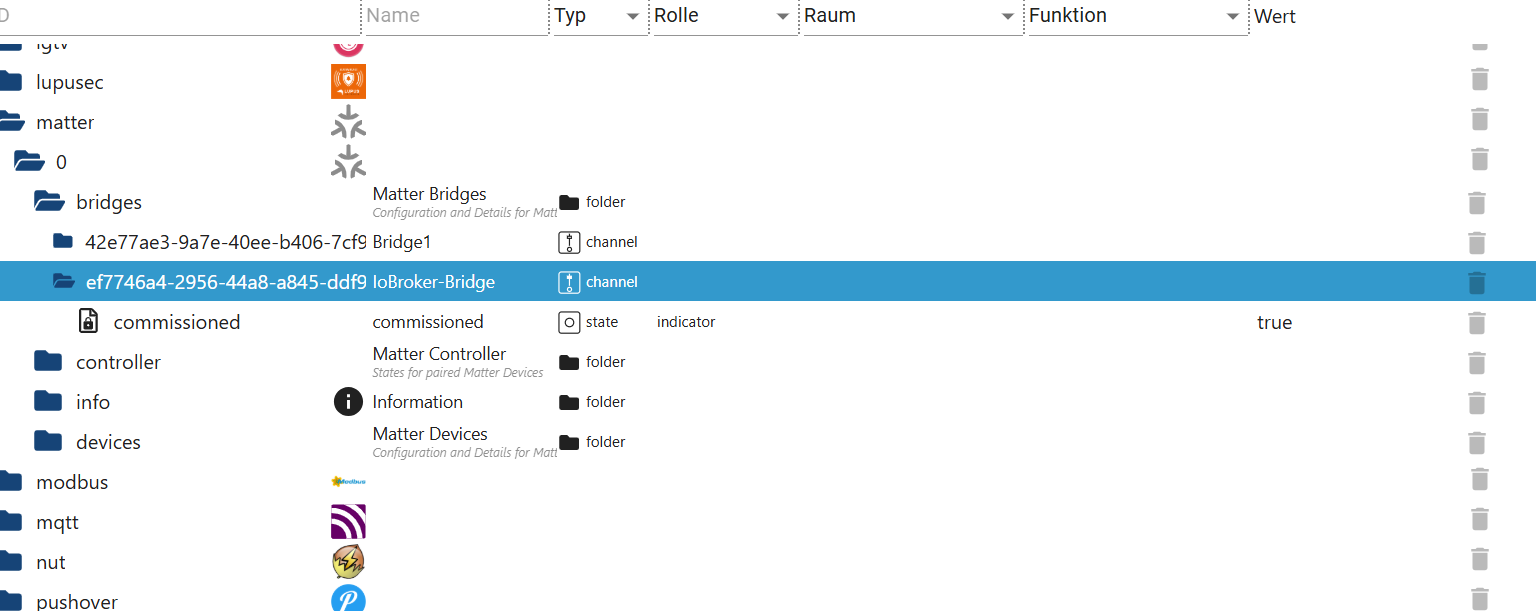Collapse the bridges folder node
Viewport: 1536px width, 611px height.
[48, 201]
